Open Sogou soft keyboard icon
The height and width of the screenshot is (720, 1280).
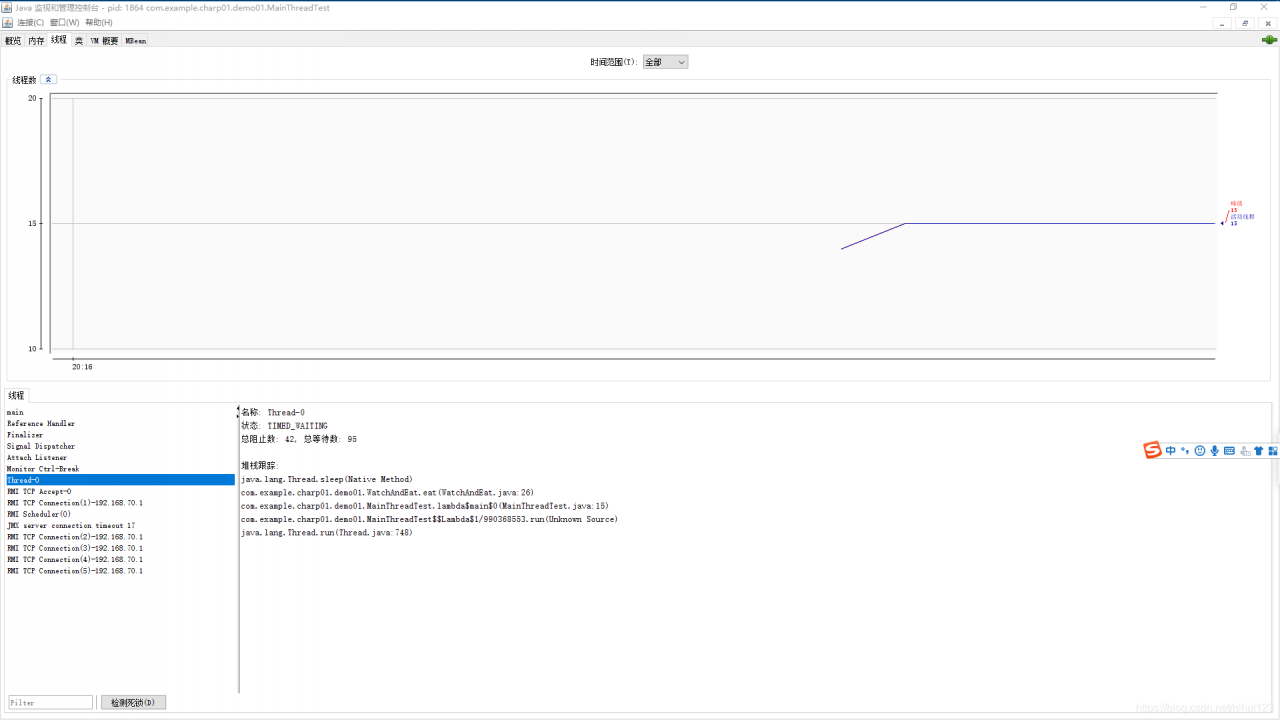(x=1229, y=451)
